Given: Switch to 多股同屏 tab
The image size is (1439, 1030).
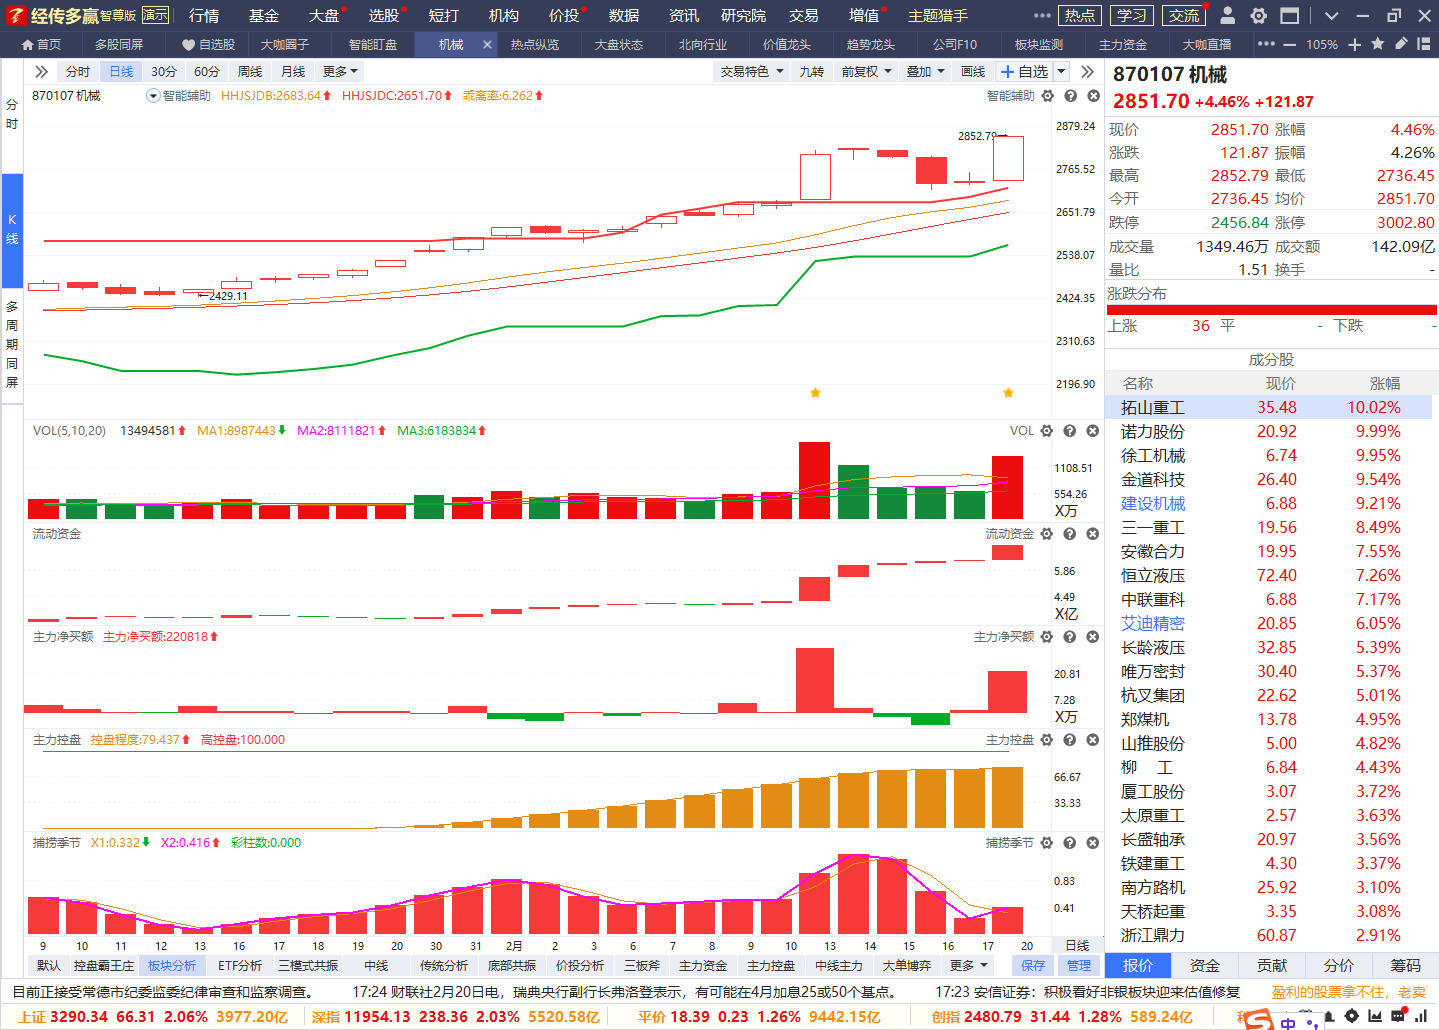Looking at the screenshot, I should tap(119, 44).
